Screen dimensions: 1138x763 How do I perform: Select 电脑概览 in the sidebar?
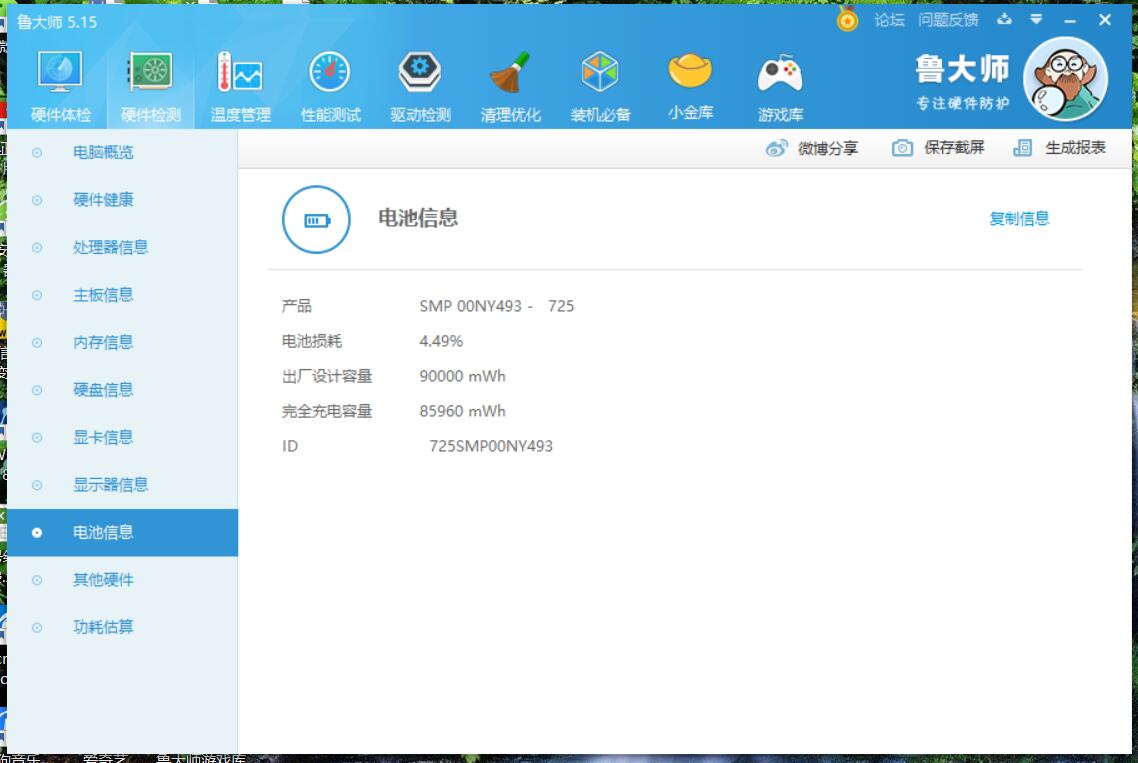[x=103, y=153]
